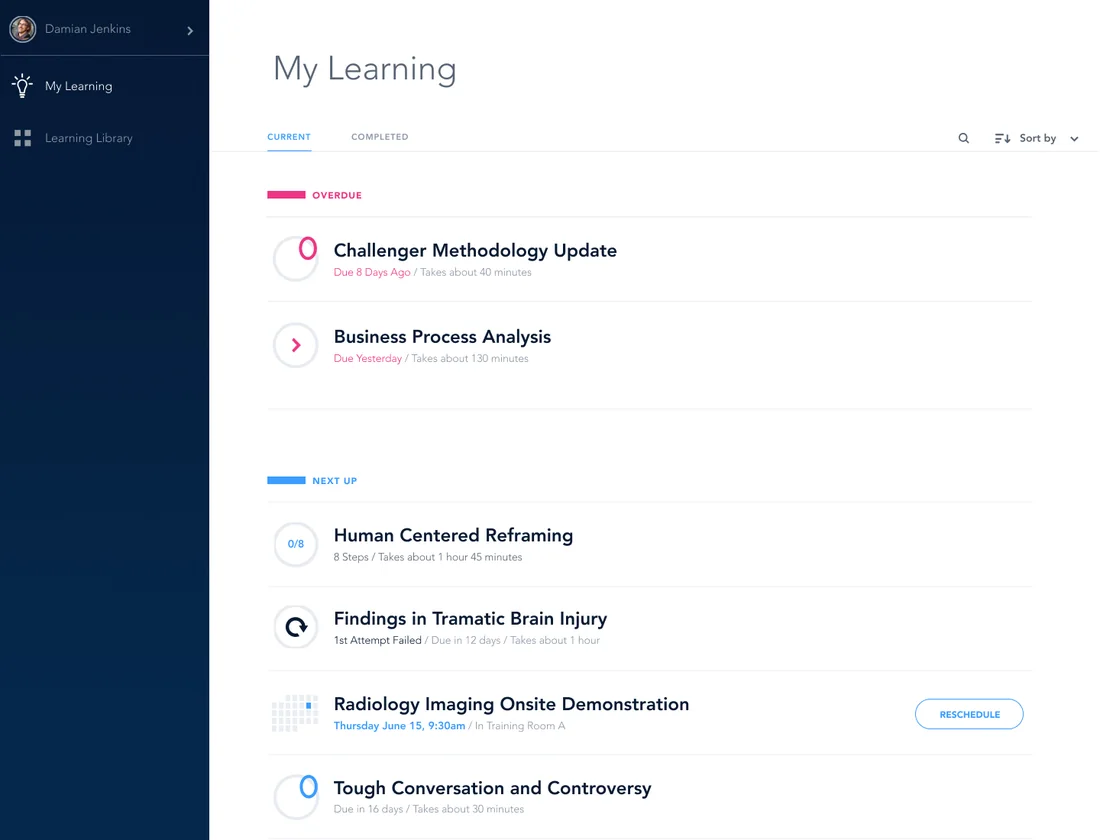Click the retry icon for Brain Injury
The width and height of the screenshot is (1100, 840).
click(x=295, y=627)
